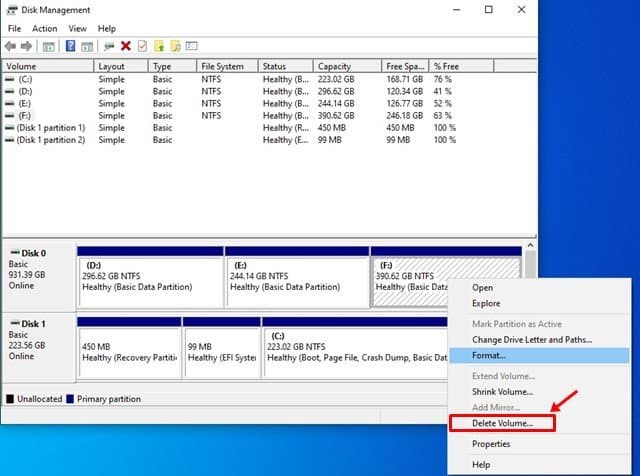Image resolution: width=640 pixels, height=476 pixels.
Task: Click the Show/Hide Action Pane icon
Action: point(87,47)
